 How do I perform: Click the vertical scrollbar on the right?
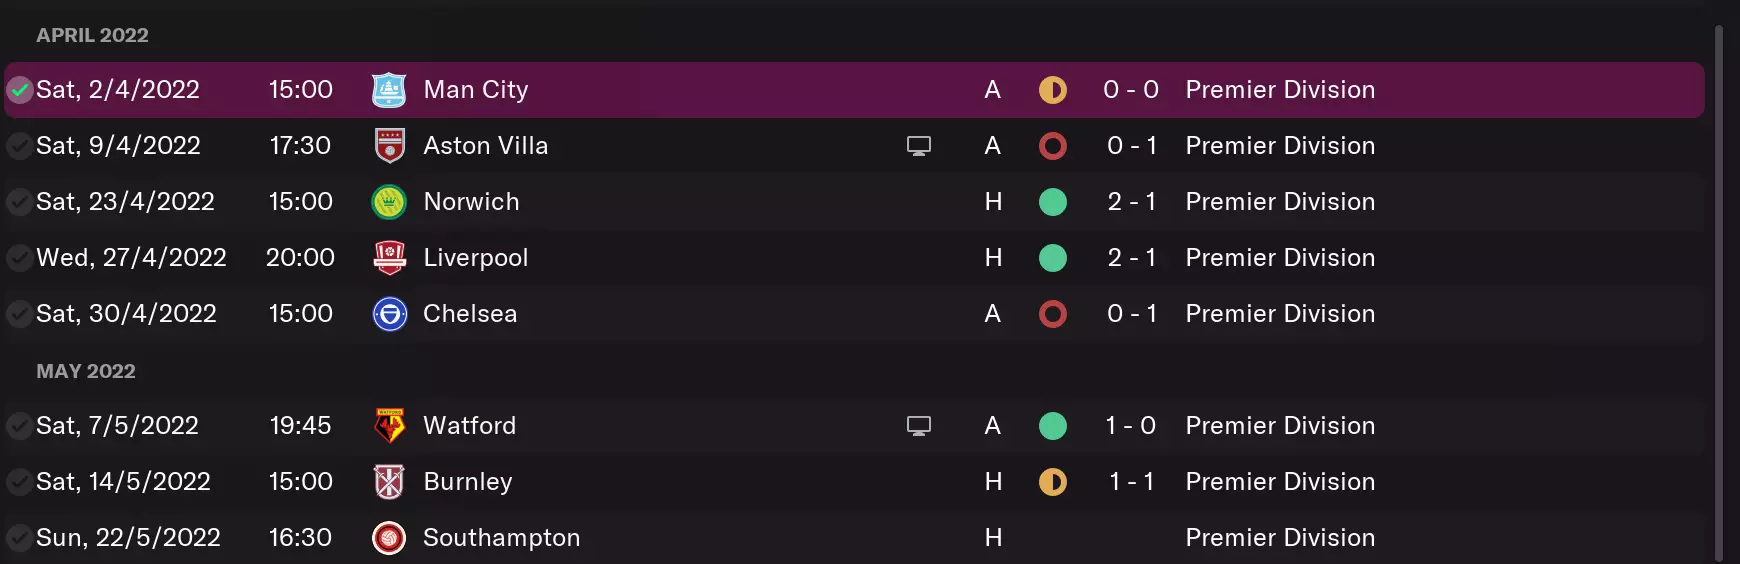(x=1719, y=290)
